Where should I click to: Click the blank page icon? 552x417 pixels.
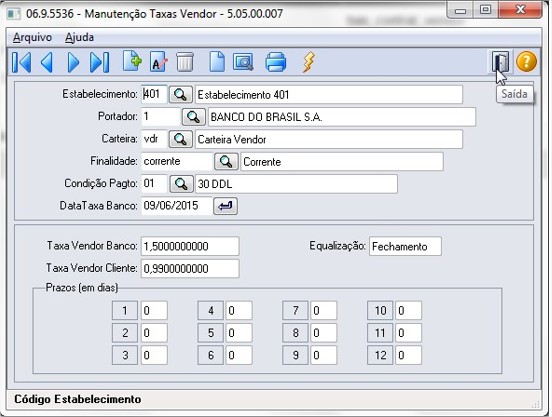(217, 62)
